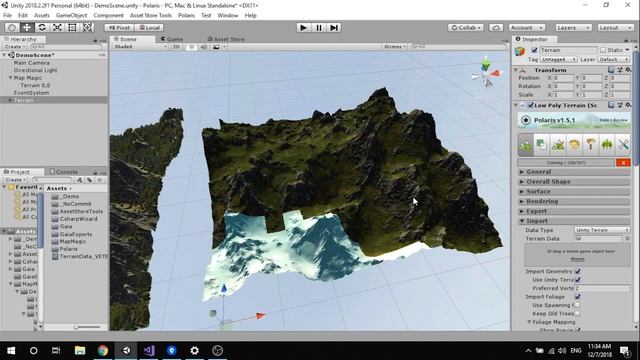Select Polaris yellow palette tool icon
Image resolution: width=640 pixels, height=360 pixels.
(574, 144)
